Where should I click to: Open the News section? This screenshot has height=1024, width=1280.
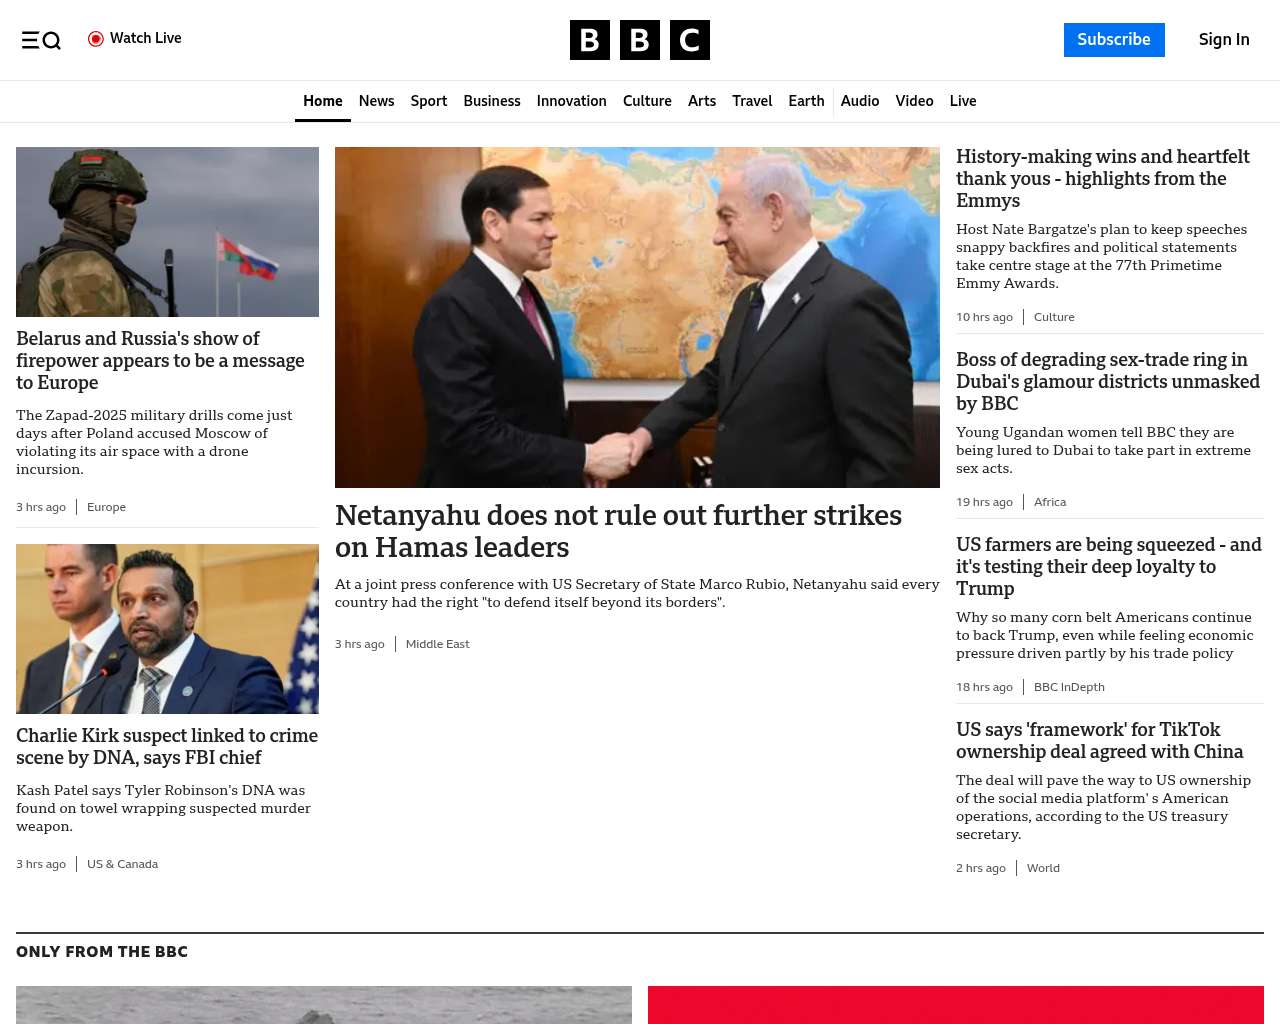point(376,101)
